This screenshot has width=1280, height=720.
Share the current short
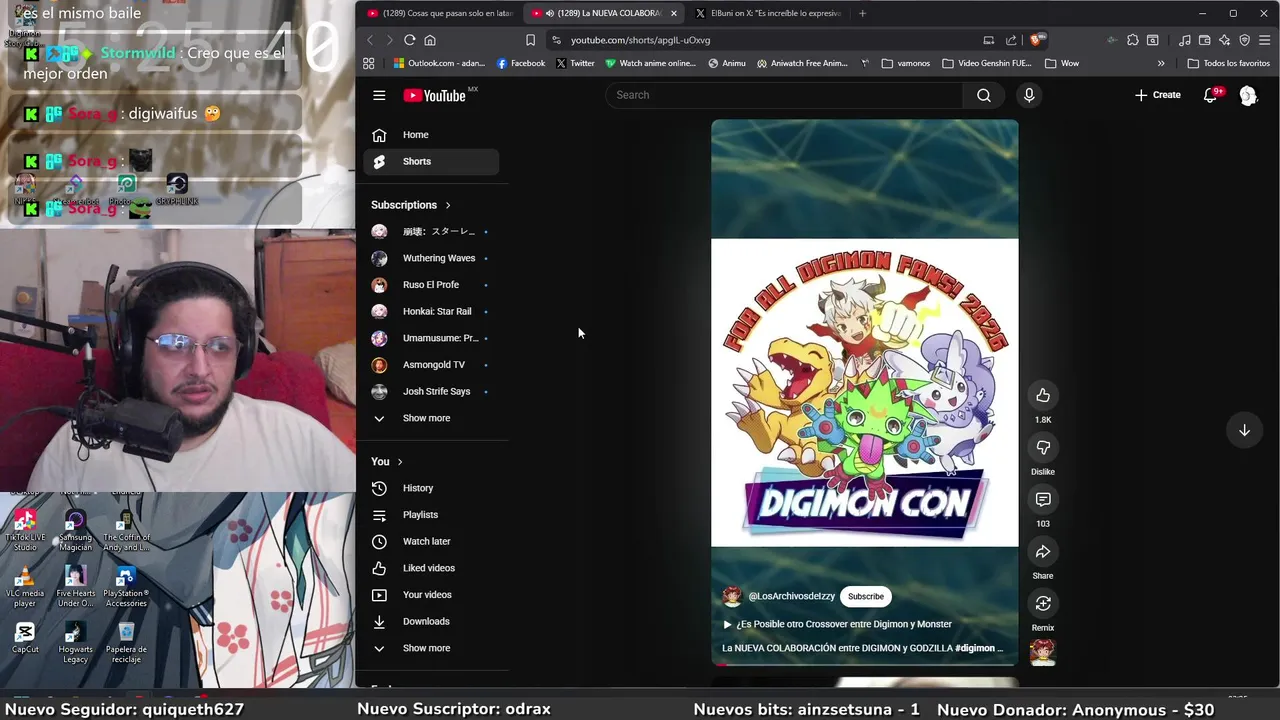click(x=1043, y=551)
